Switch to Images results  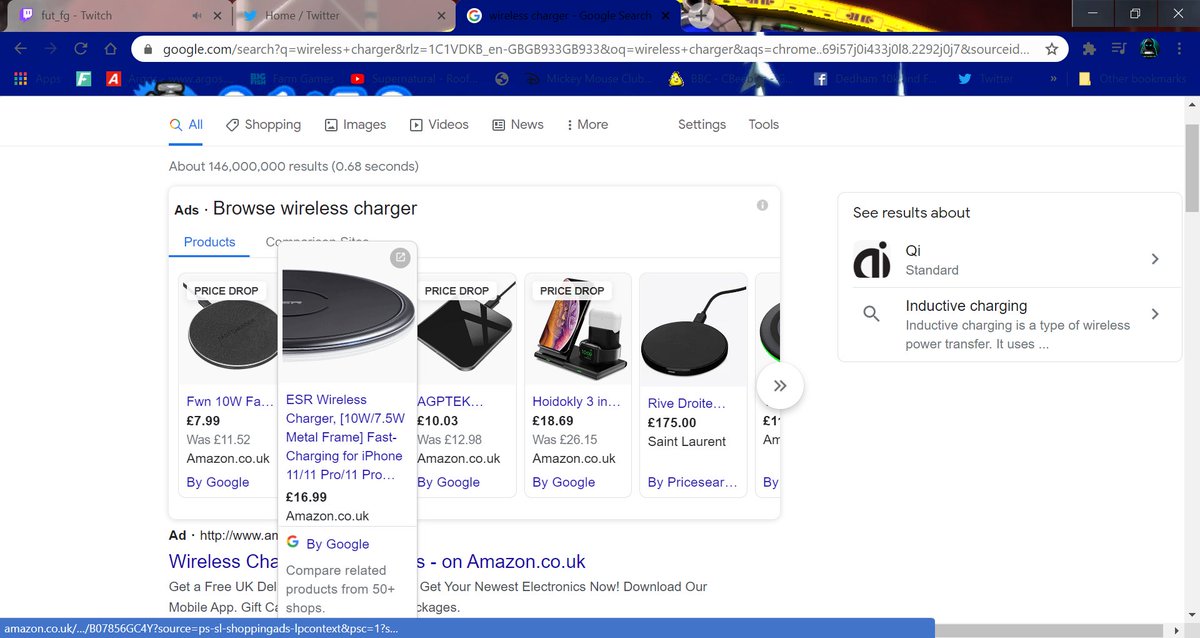[x=355, y=125]
